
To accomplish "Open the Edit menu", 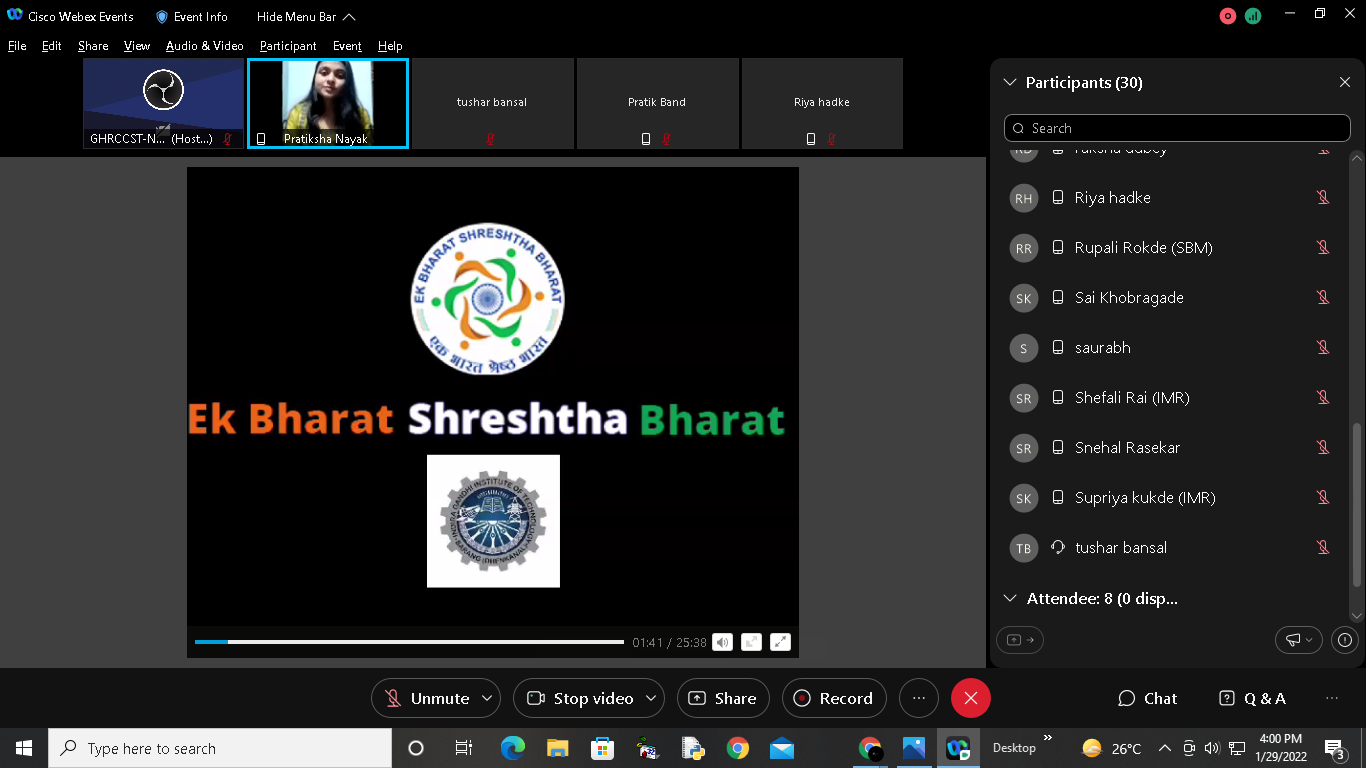I will pyautogui.click(x=51, y=46).
